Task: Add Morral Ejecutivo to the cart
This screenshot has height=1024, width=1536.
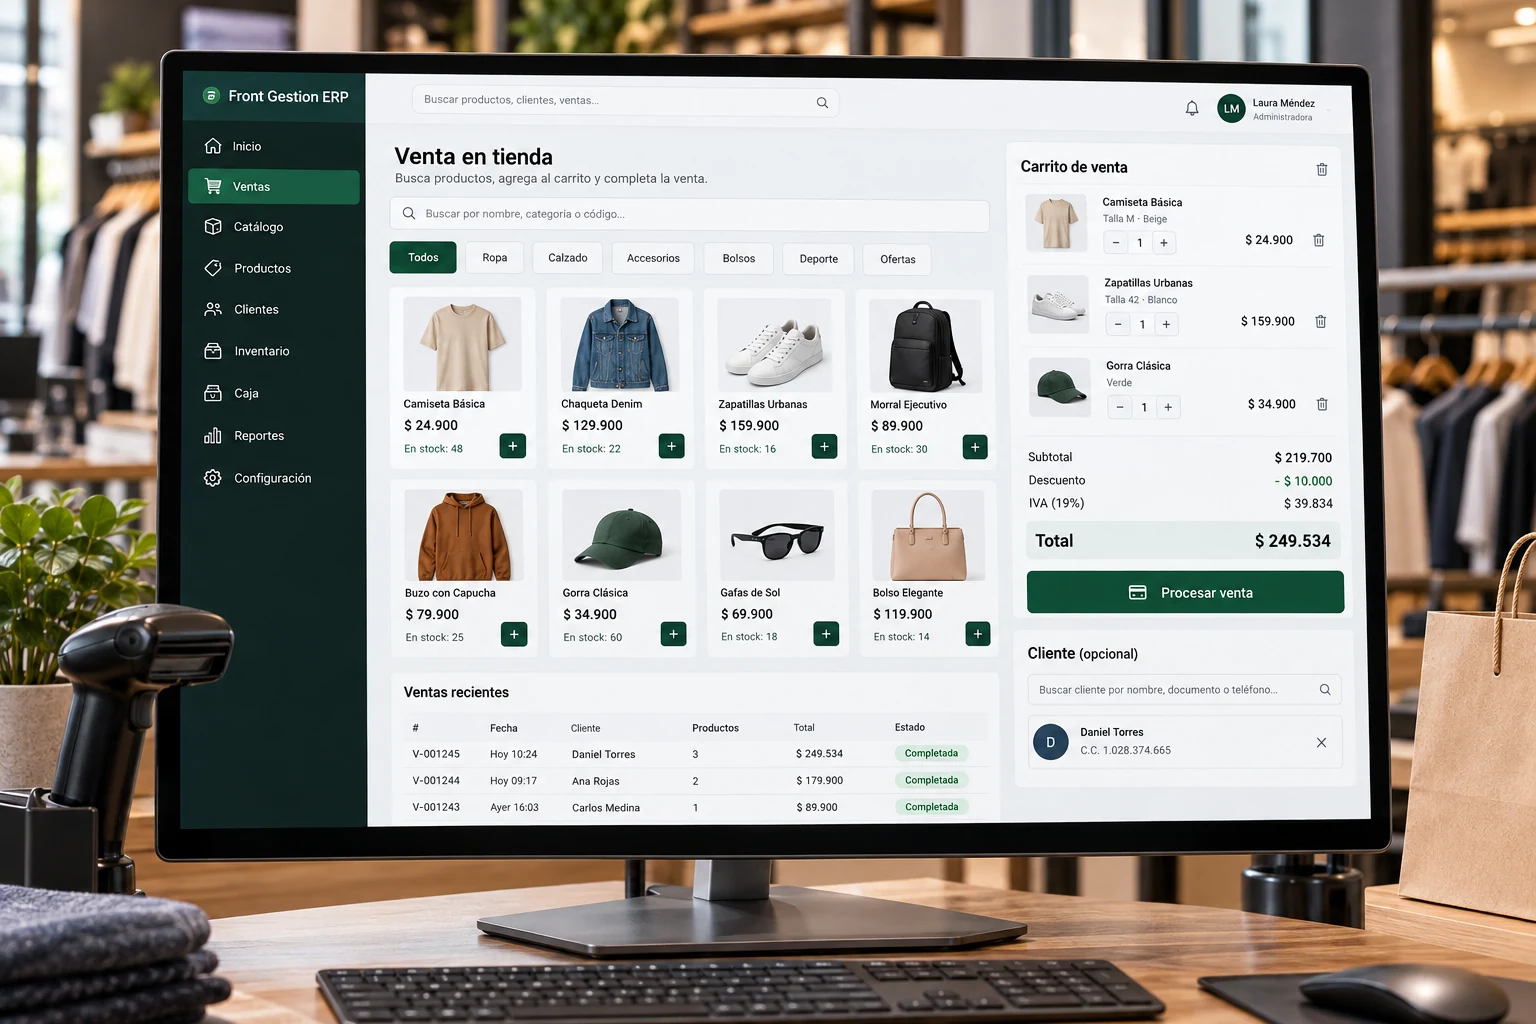Action: click(975, 446)
